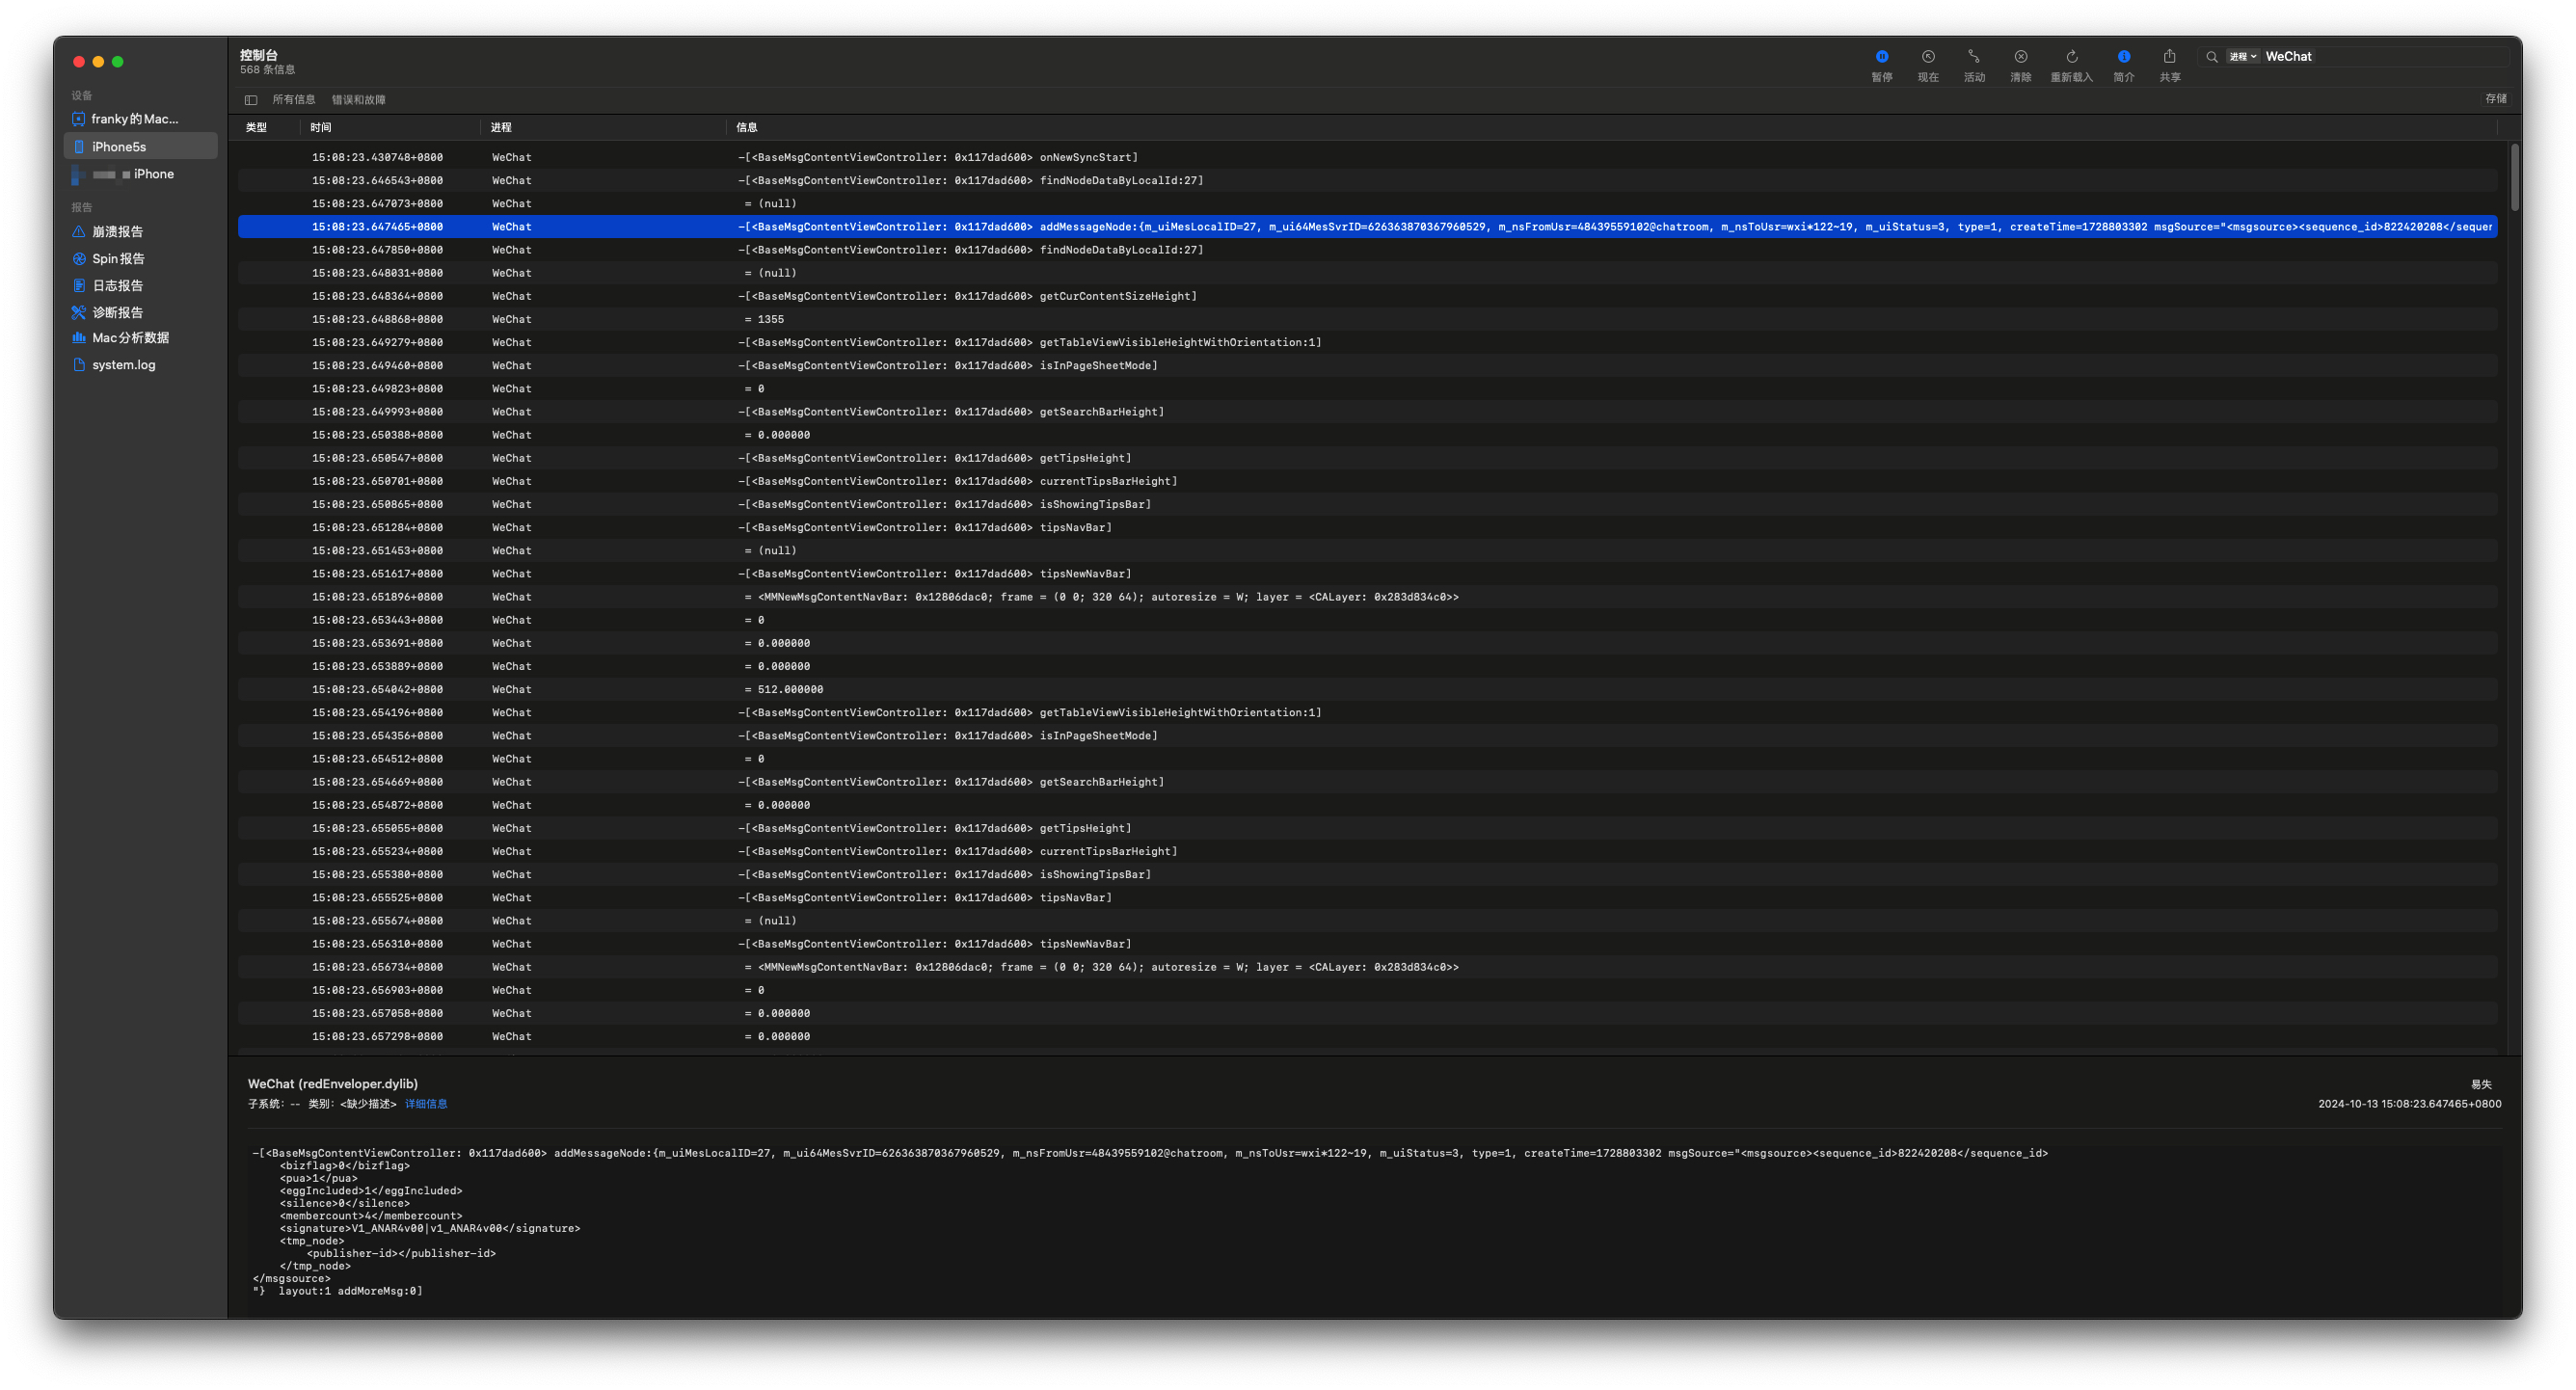Select 崩溃报告 in the sidebar
2576x1390 pixels.
[117, 232]
